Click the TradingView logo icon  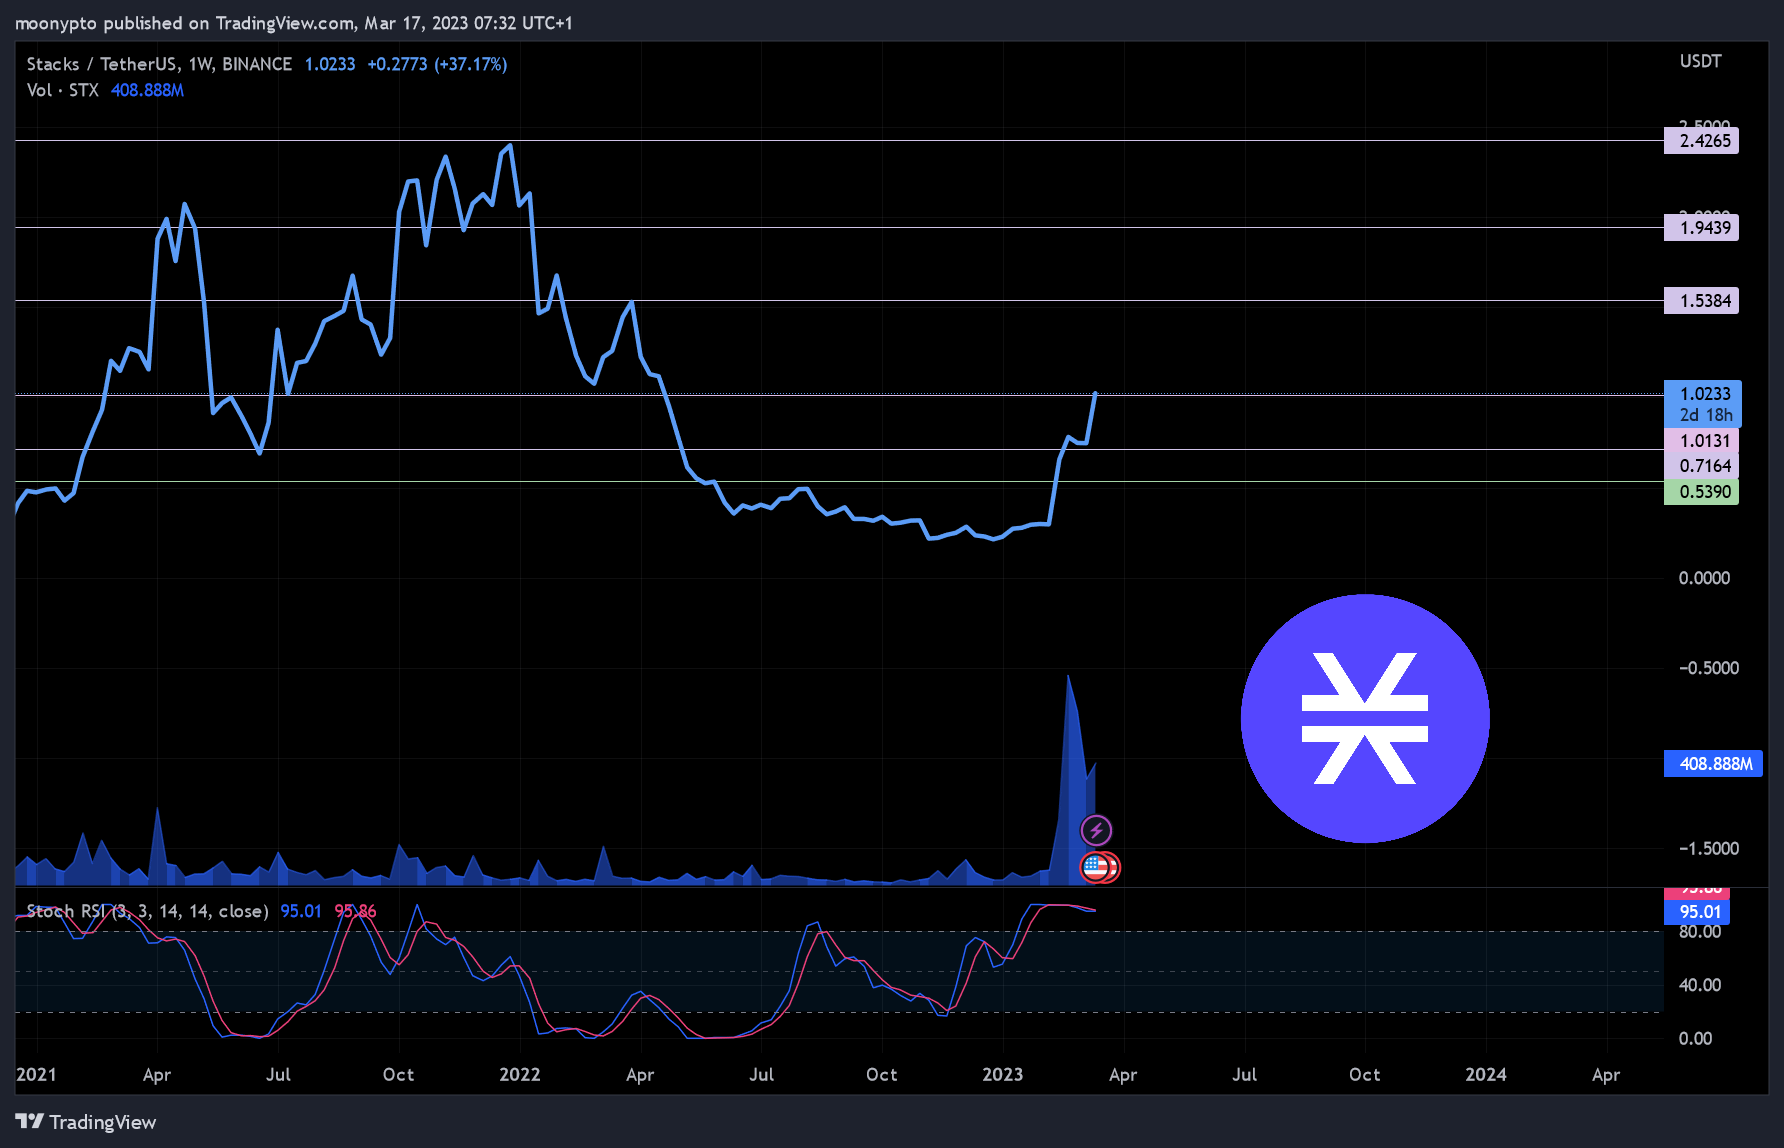29,1121
